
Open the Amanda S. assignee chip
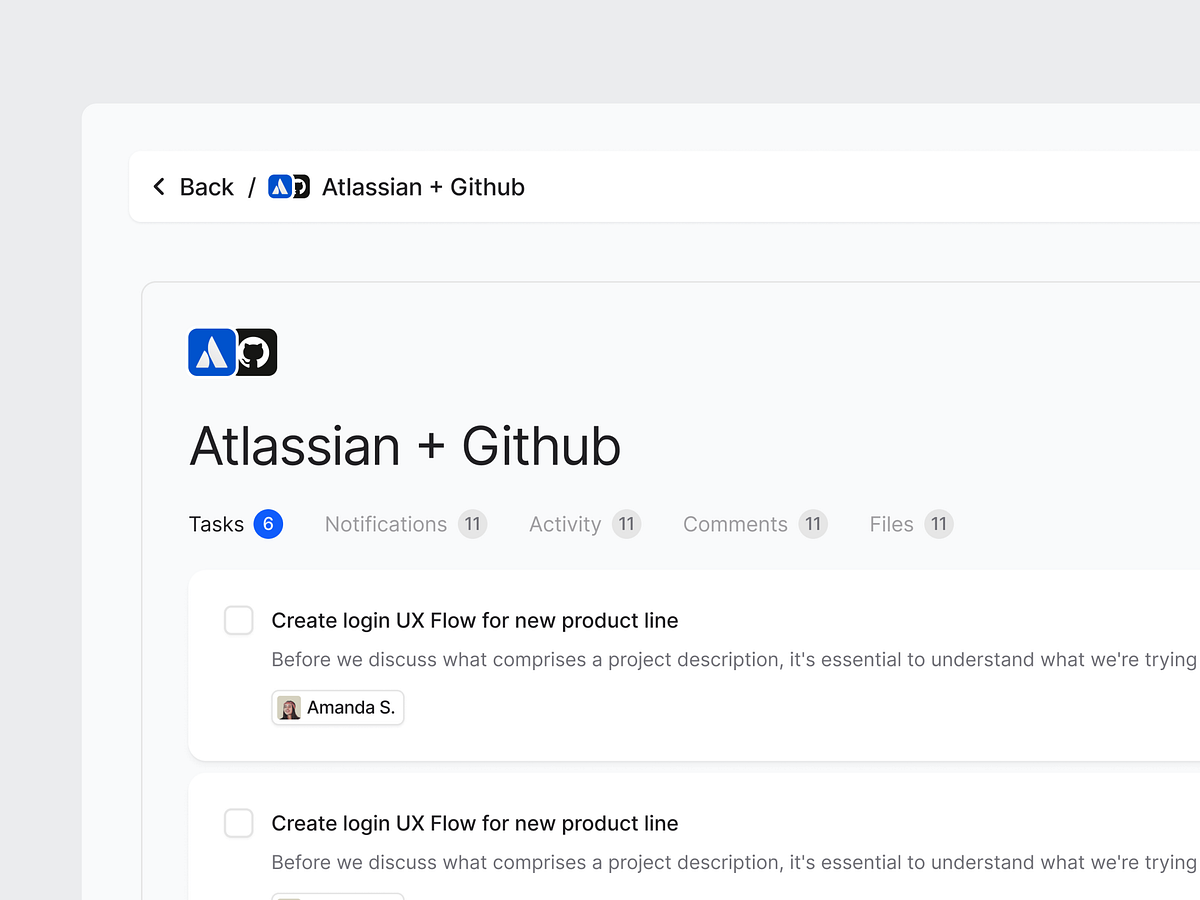337,707
